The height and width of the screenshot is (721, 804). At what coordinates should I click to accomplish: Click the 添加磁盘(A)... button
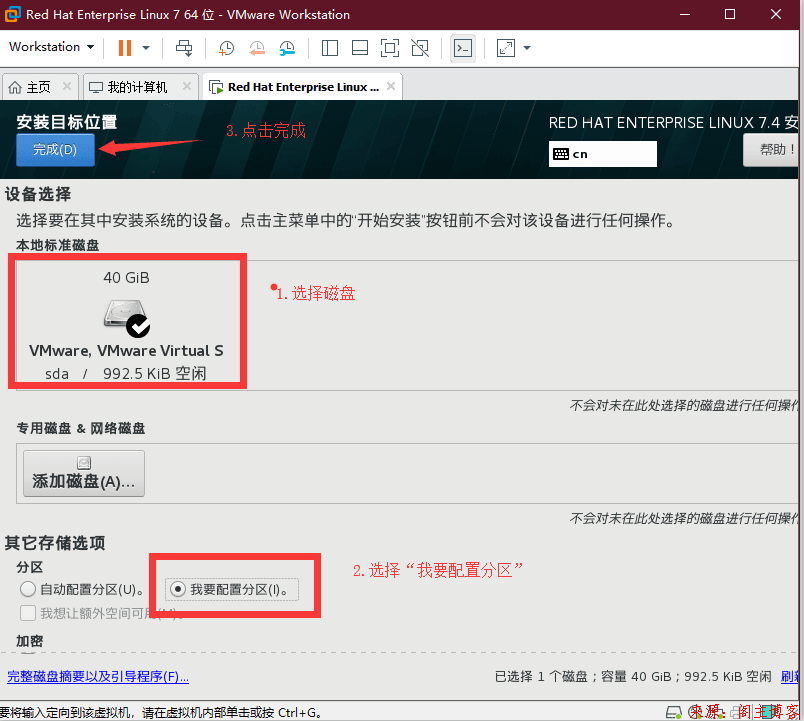[x=84, y=474]
